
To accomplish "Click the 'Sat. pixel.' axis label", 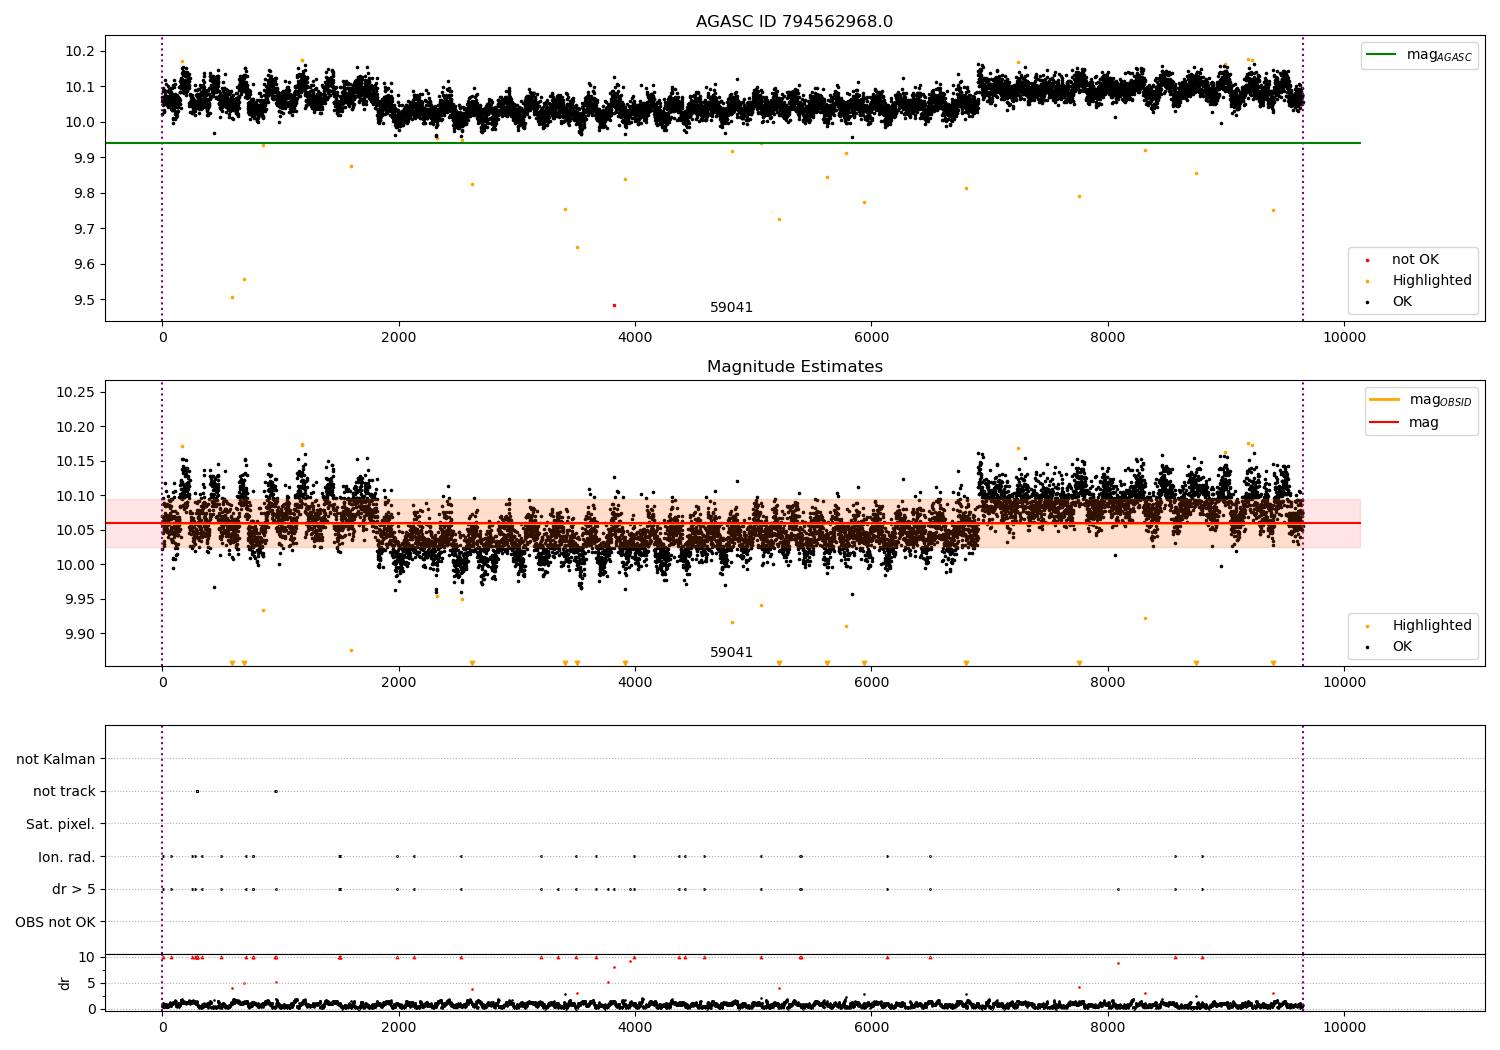I will 61,825.
